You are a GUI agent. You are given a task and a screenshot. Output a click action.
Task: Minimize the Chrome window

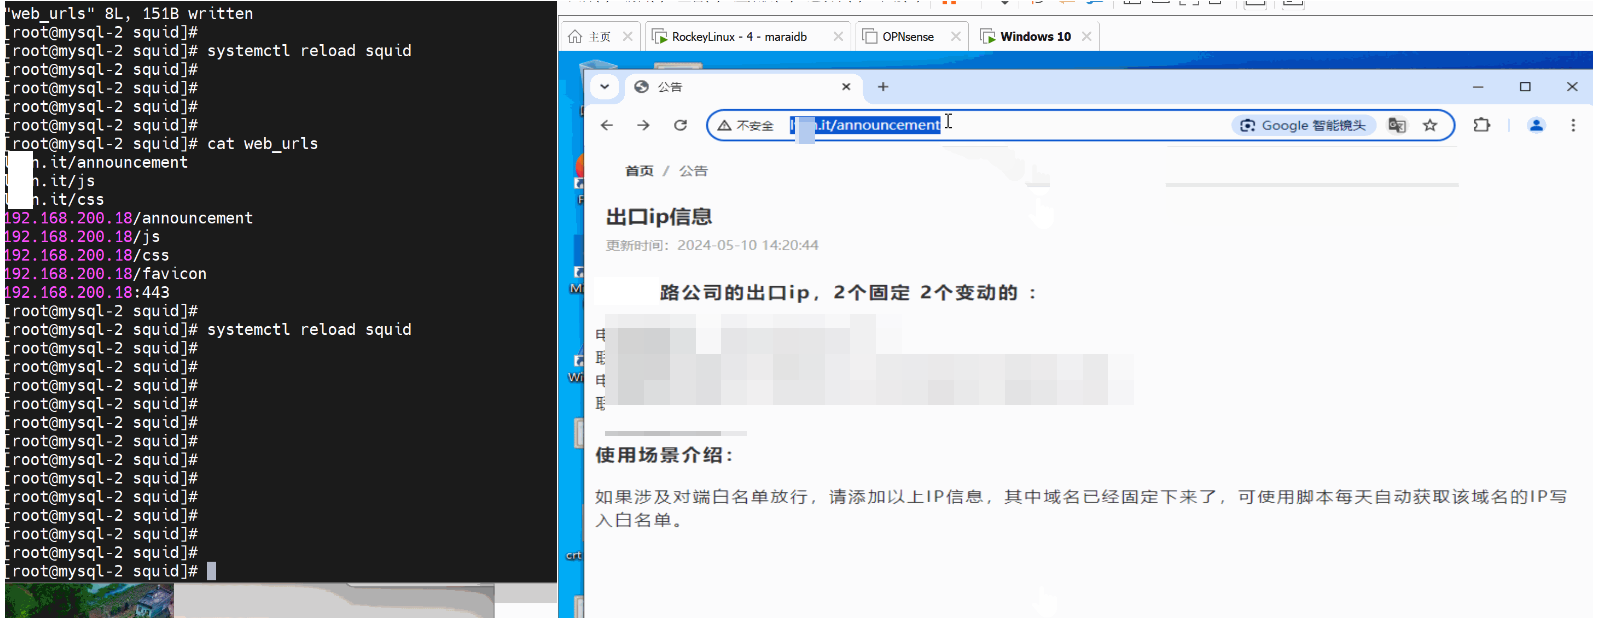[1478, 87]
